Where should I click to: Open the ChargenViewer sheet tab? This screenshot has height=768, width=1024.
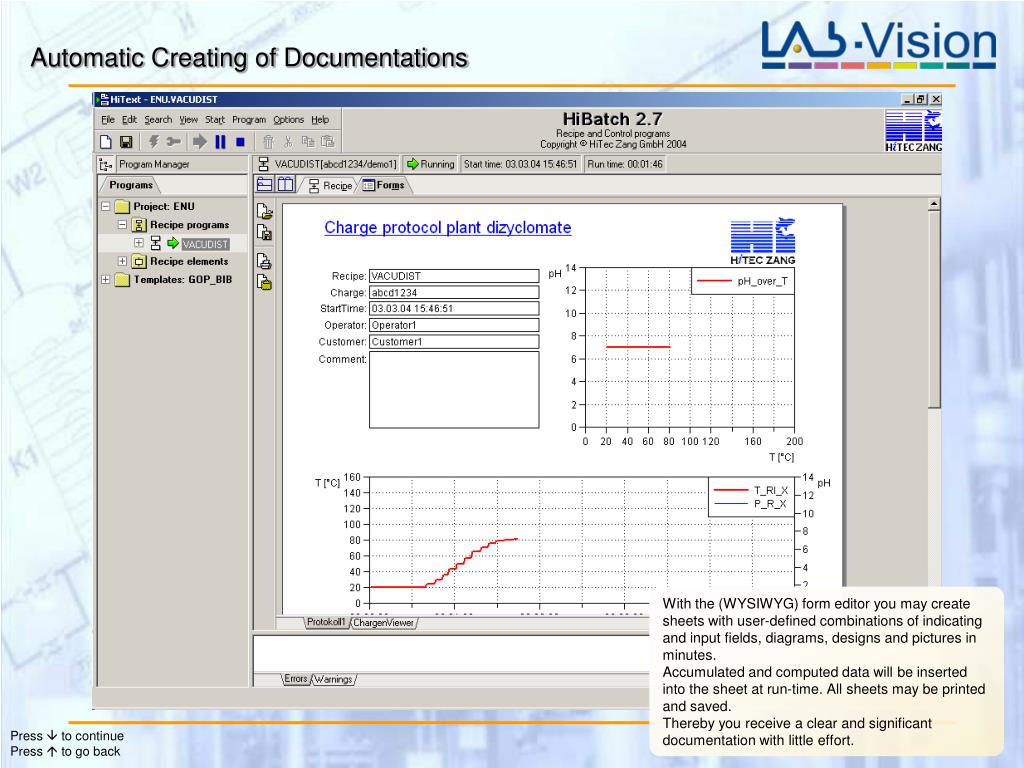click(383, 623)
